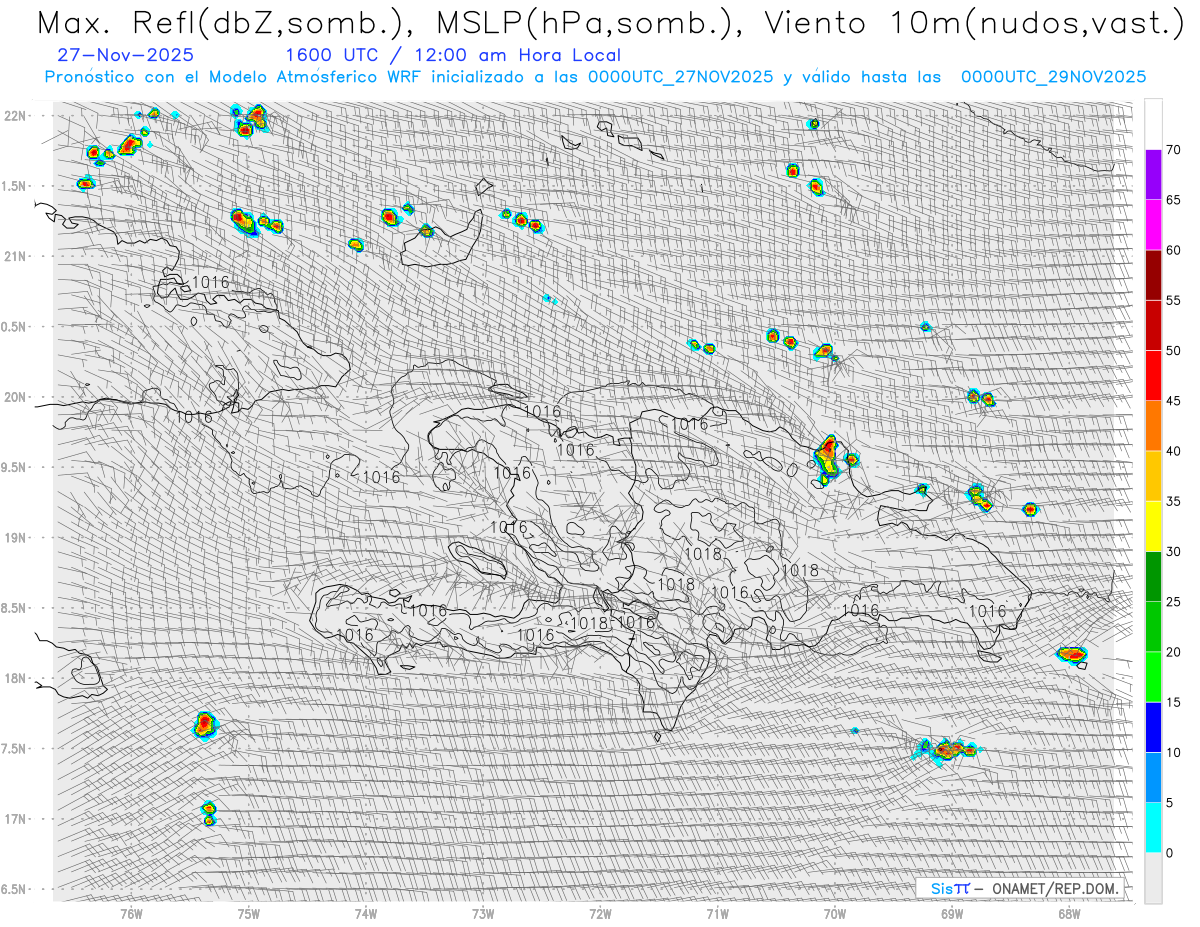
Task: Click the '72W' longitude label
Action: [x=600, y=914]
